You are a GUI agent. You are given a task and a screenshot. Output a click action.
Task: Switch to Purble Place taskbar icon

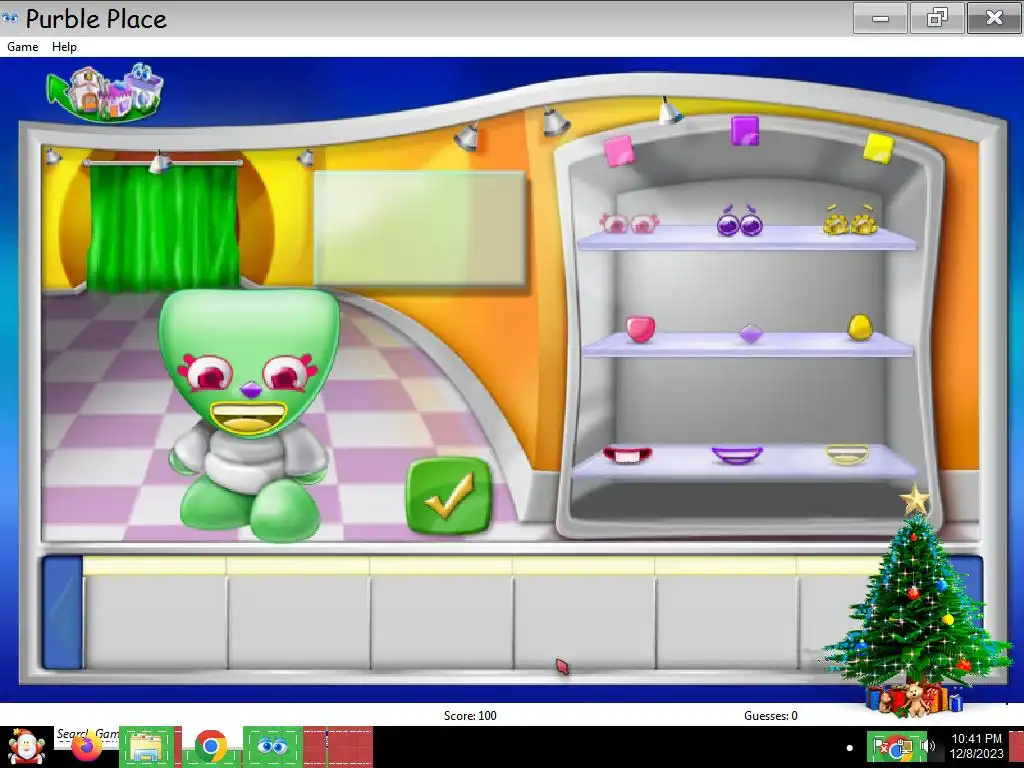tap(272, 746)
